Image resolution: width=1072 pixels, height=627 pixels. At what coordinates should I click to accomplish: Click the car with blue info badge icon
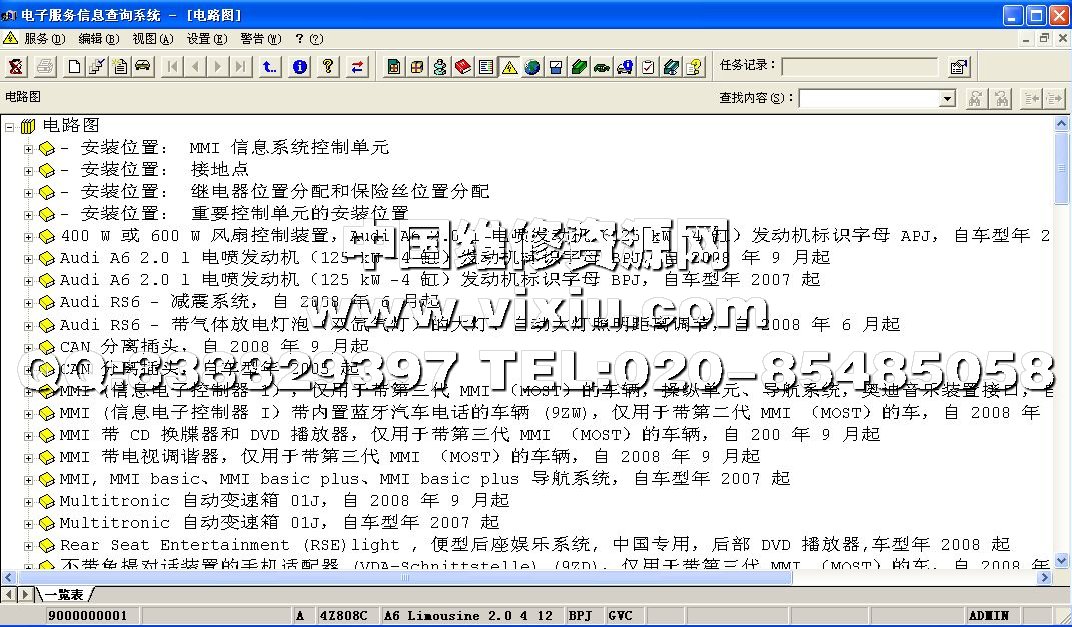[x=625, y=66]
